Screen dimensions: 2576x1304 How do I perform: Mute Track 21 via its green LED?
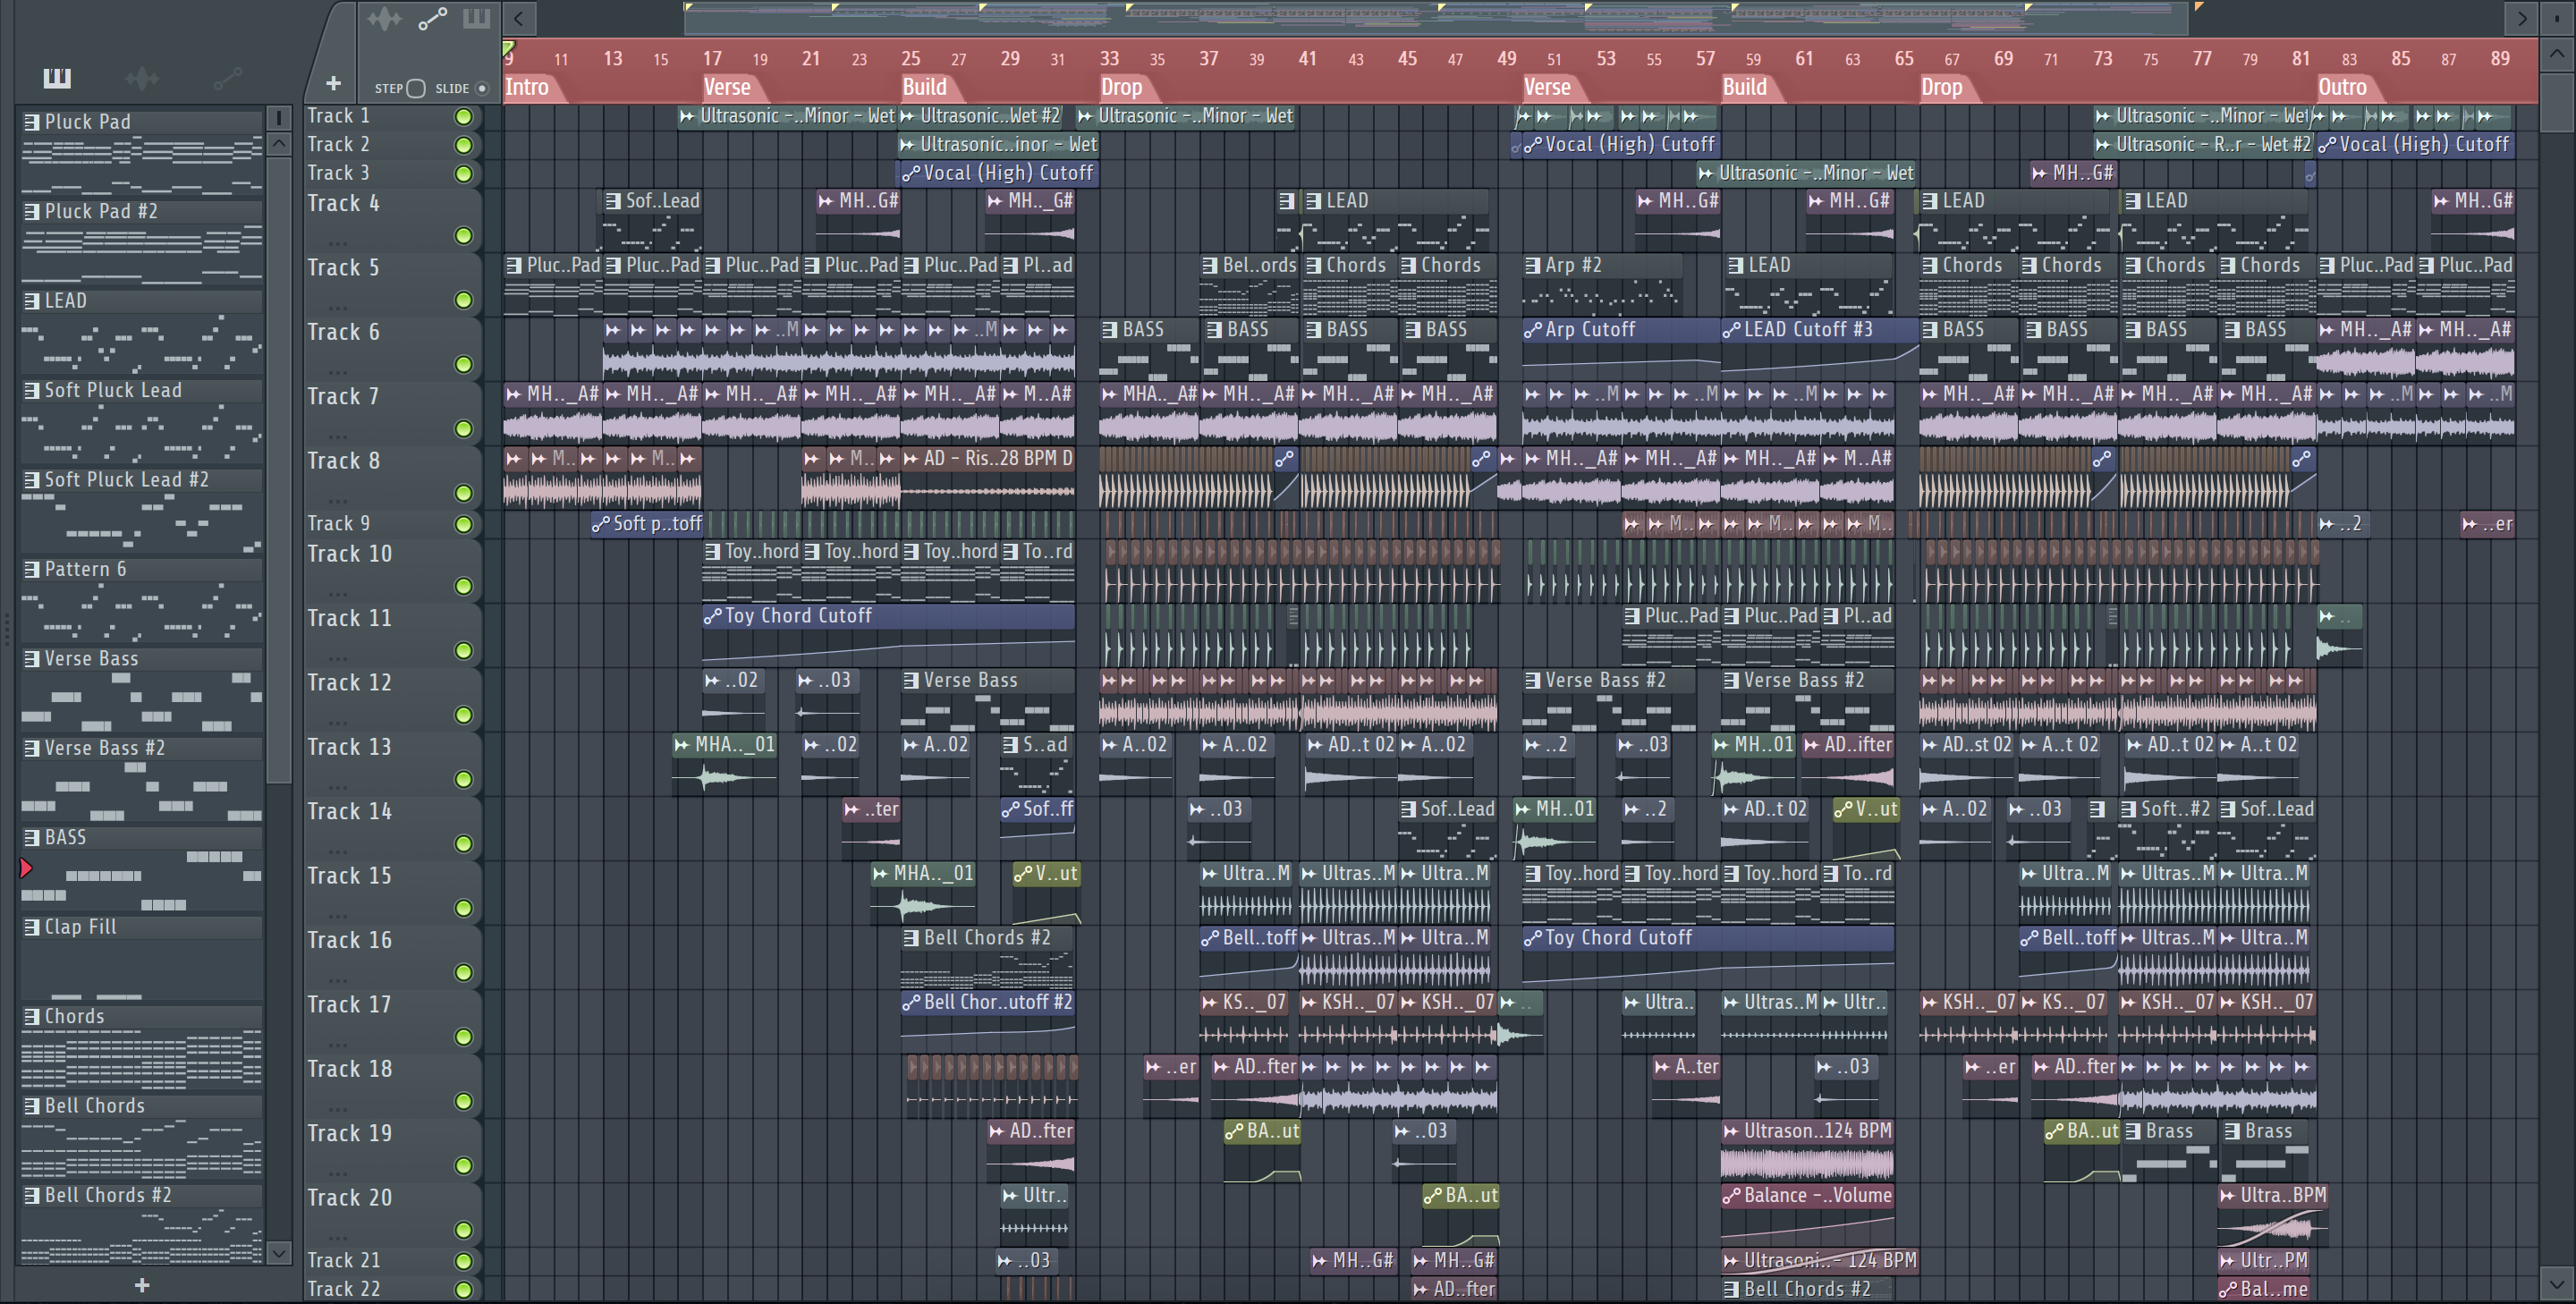tap(463, 1261)
